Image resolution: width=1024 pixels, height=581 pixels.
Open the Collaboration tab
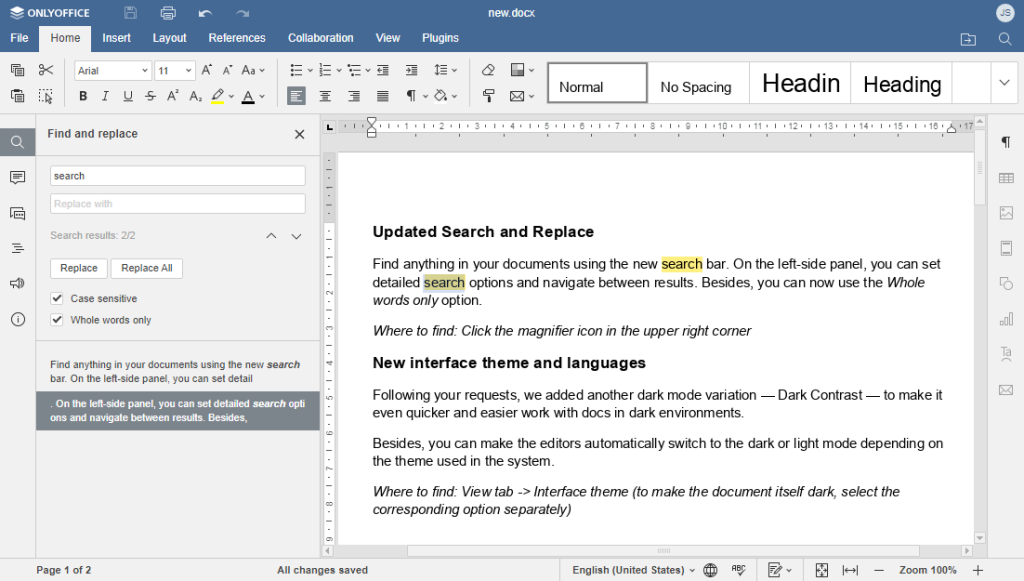(x=320, y=37)
